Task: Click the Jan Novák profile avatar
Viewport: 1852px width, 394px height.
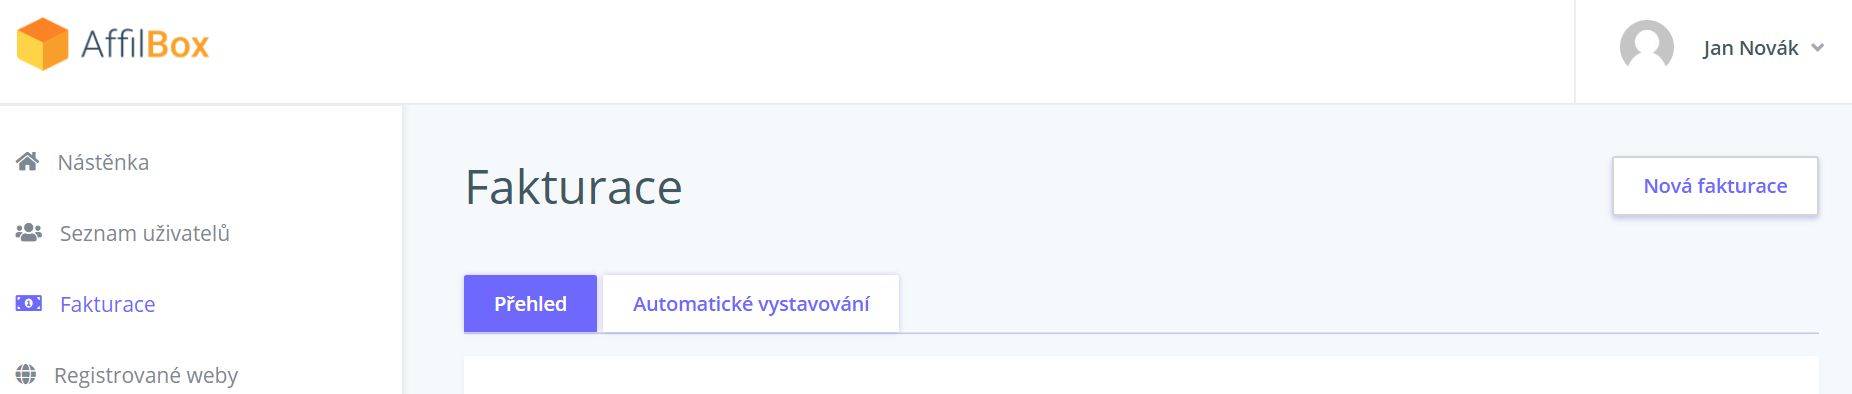Action: coord(1646,46)
